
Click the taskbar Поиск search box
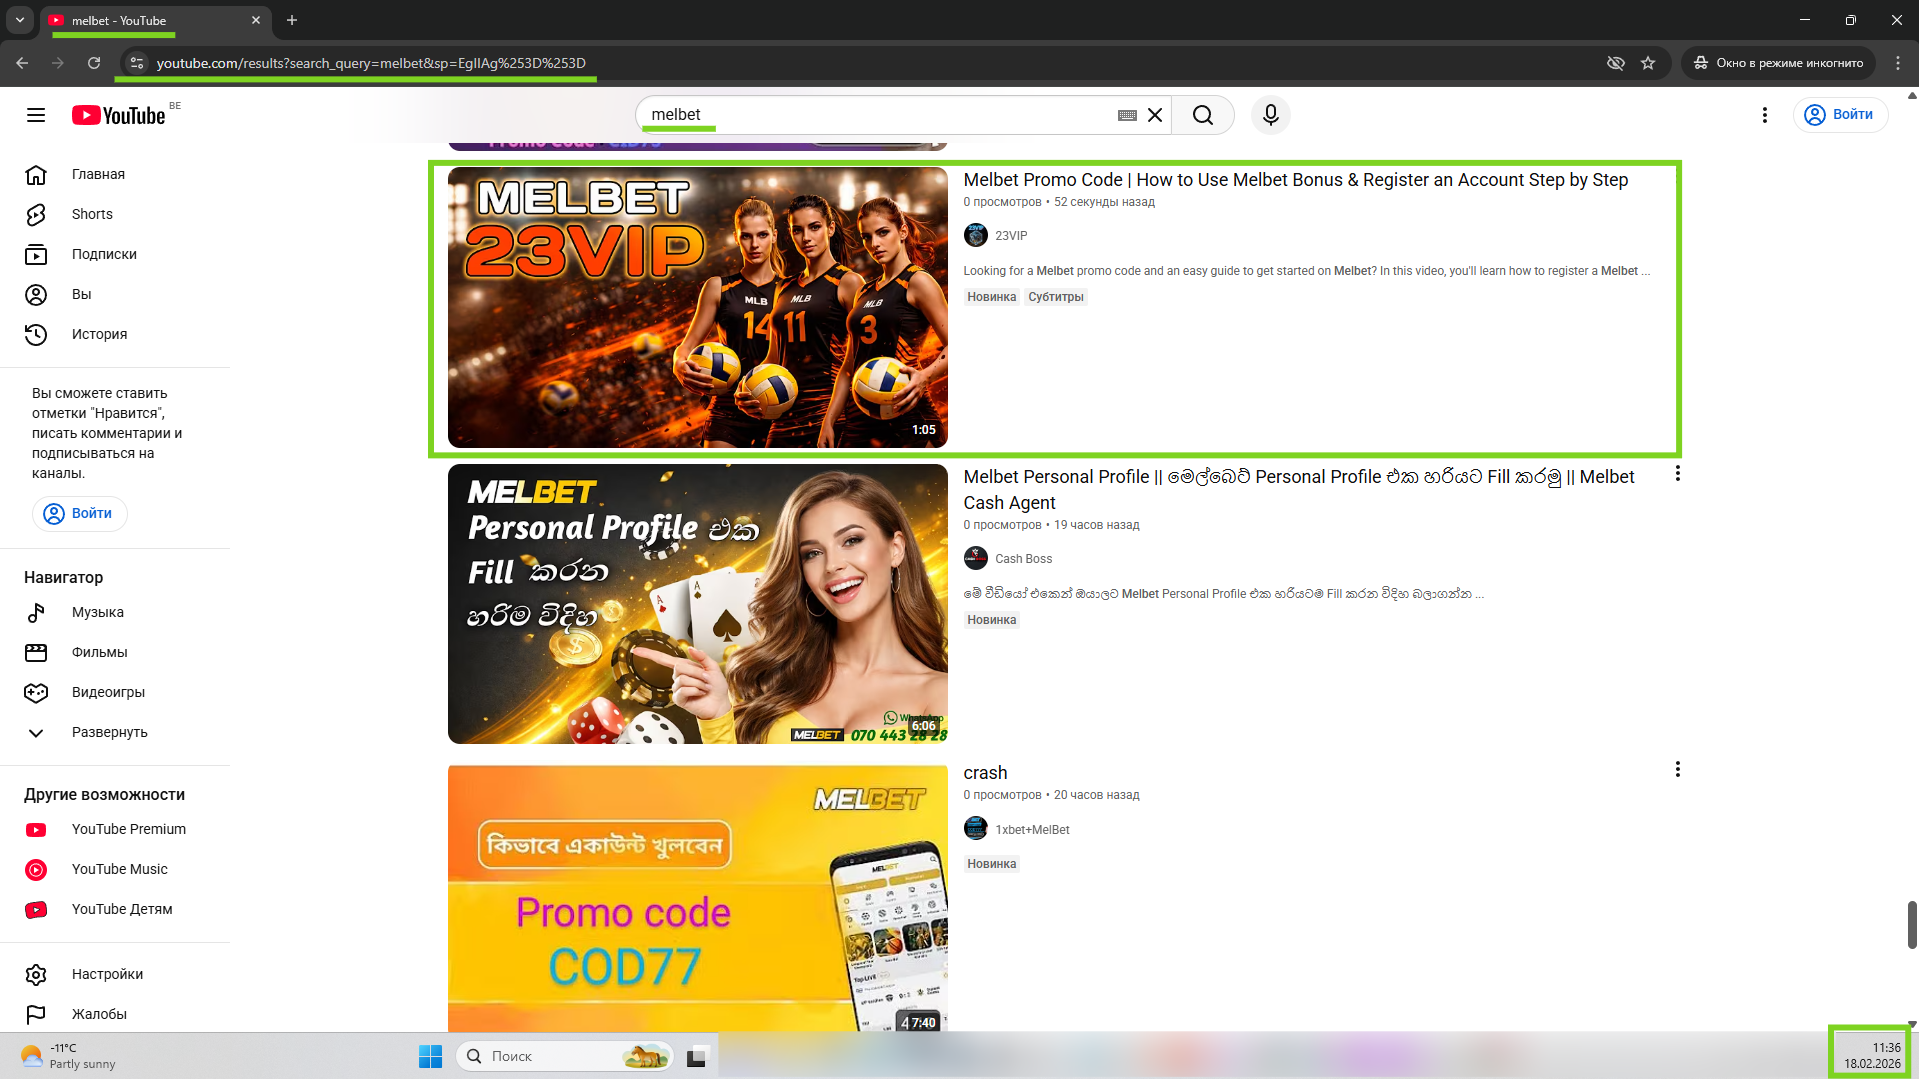coord(565,1056)
